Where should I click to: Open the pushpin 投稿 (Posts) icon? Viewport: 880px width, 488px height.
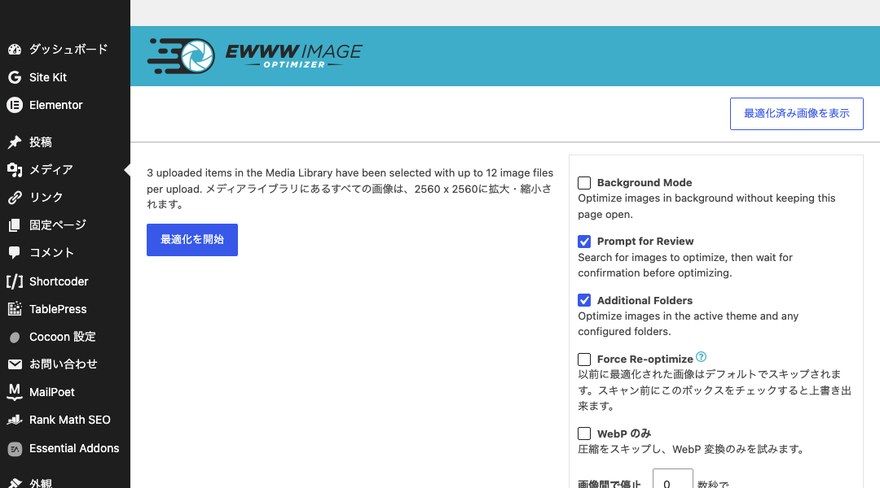pos(15,142)
